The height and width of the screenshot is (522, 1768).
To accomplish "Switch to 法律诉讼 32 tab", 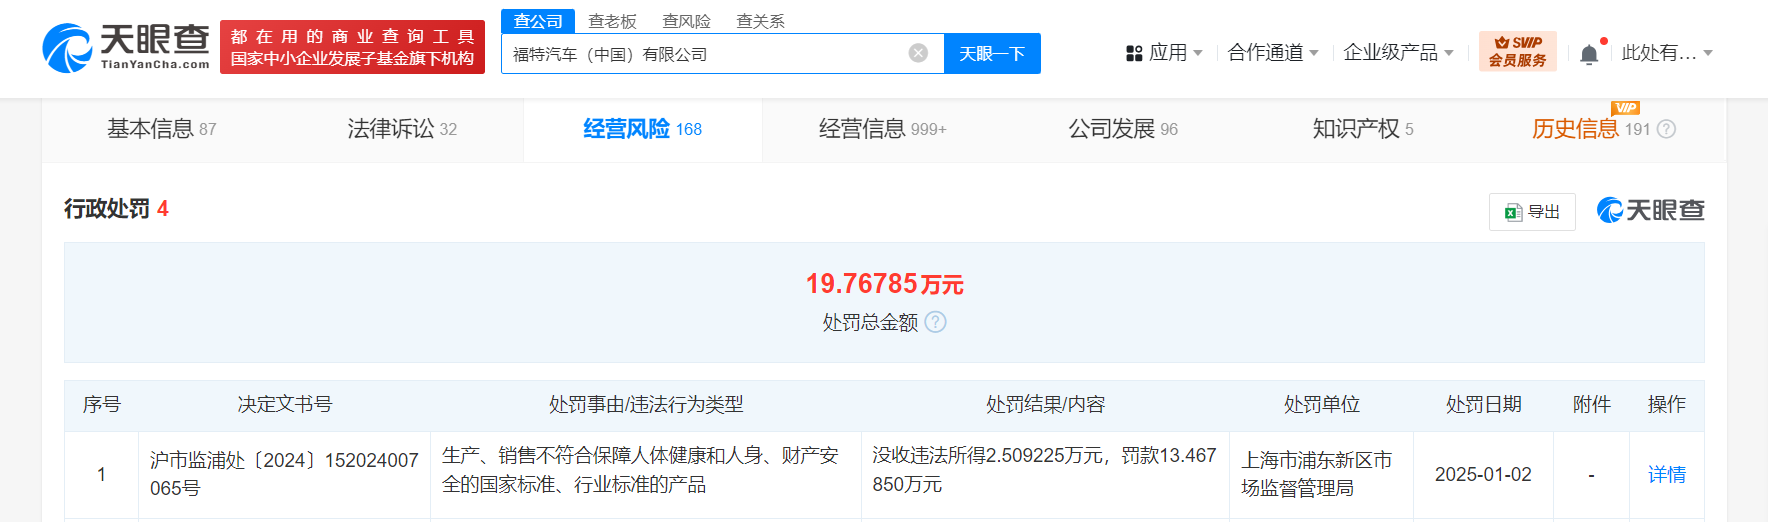I will 402,129.
